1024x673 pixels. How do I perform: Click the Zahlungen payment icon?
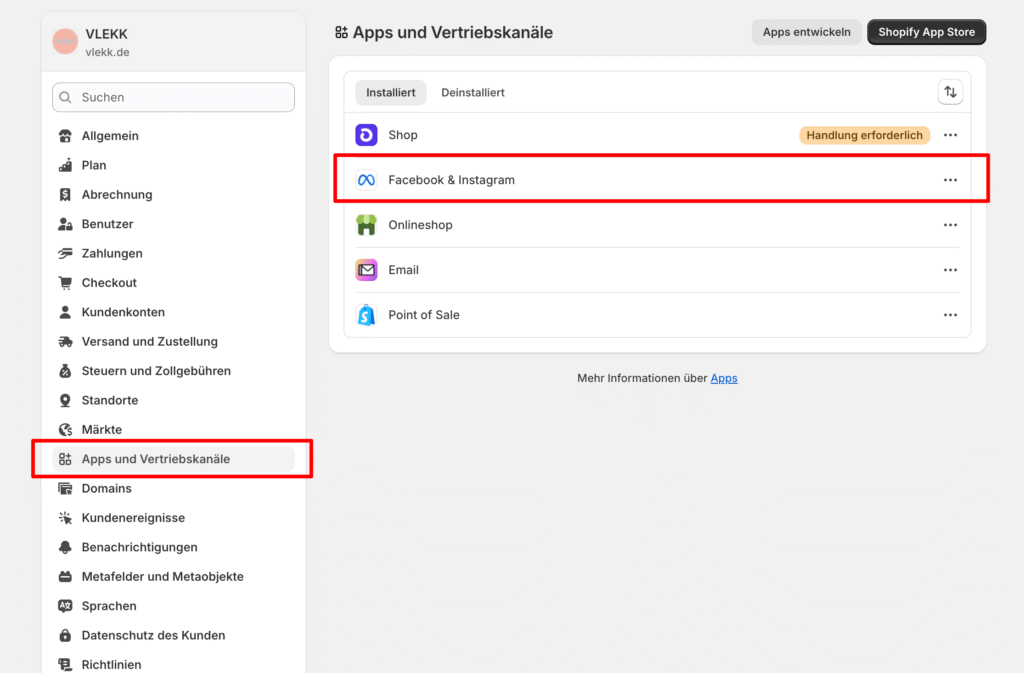click(x=65, y=253)
